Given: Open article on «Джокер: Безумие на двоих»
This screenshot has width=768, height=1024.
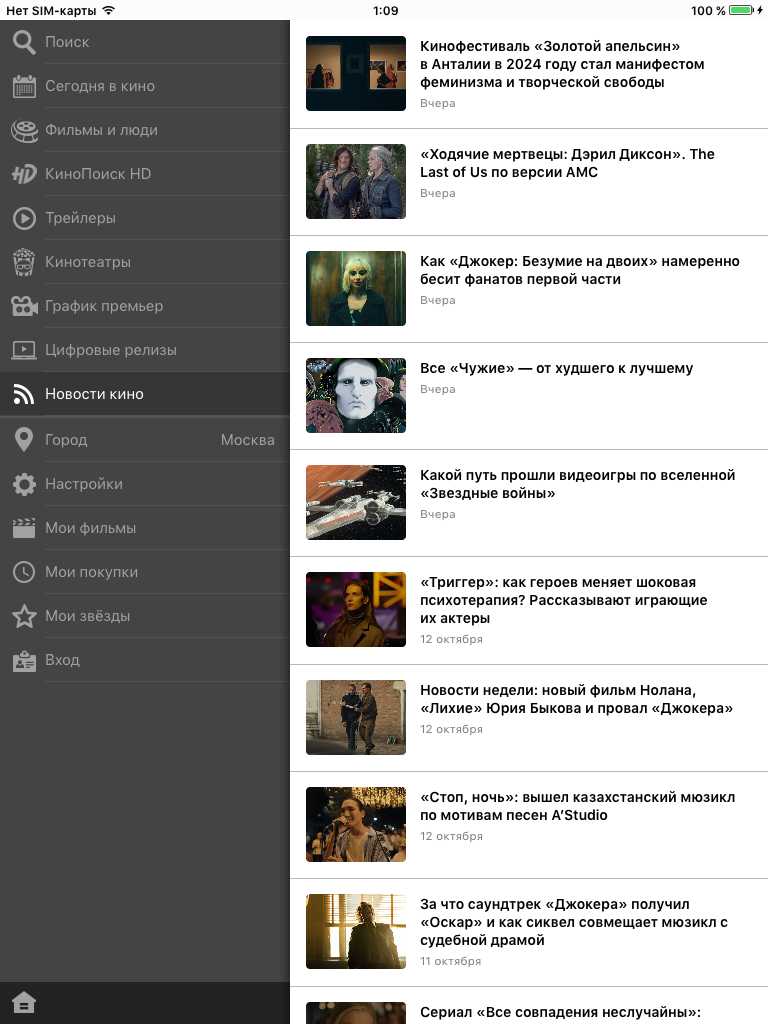Looking at the screenshot, I should coord(529,289).
